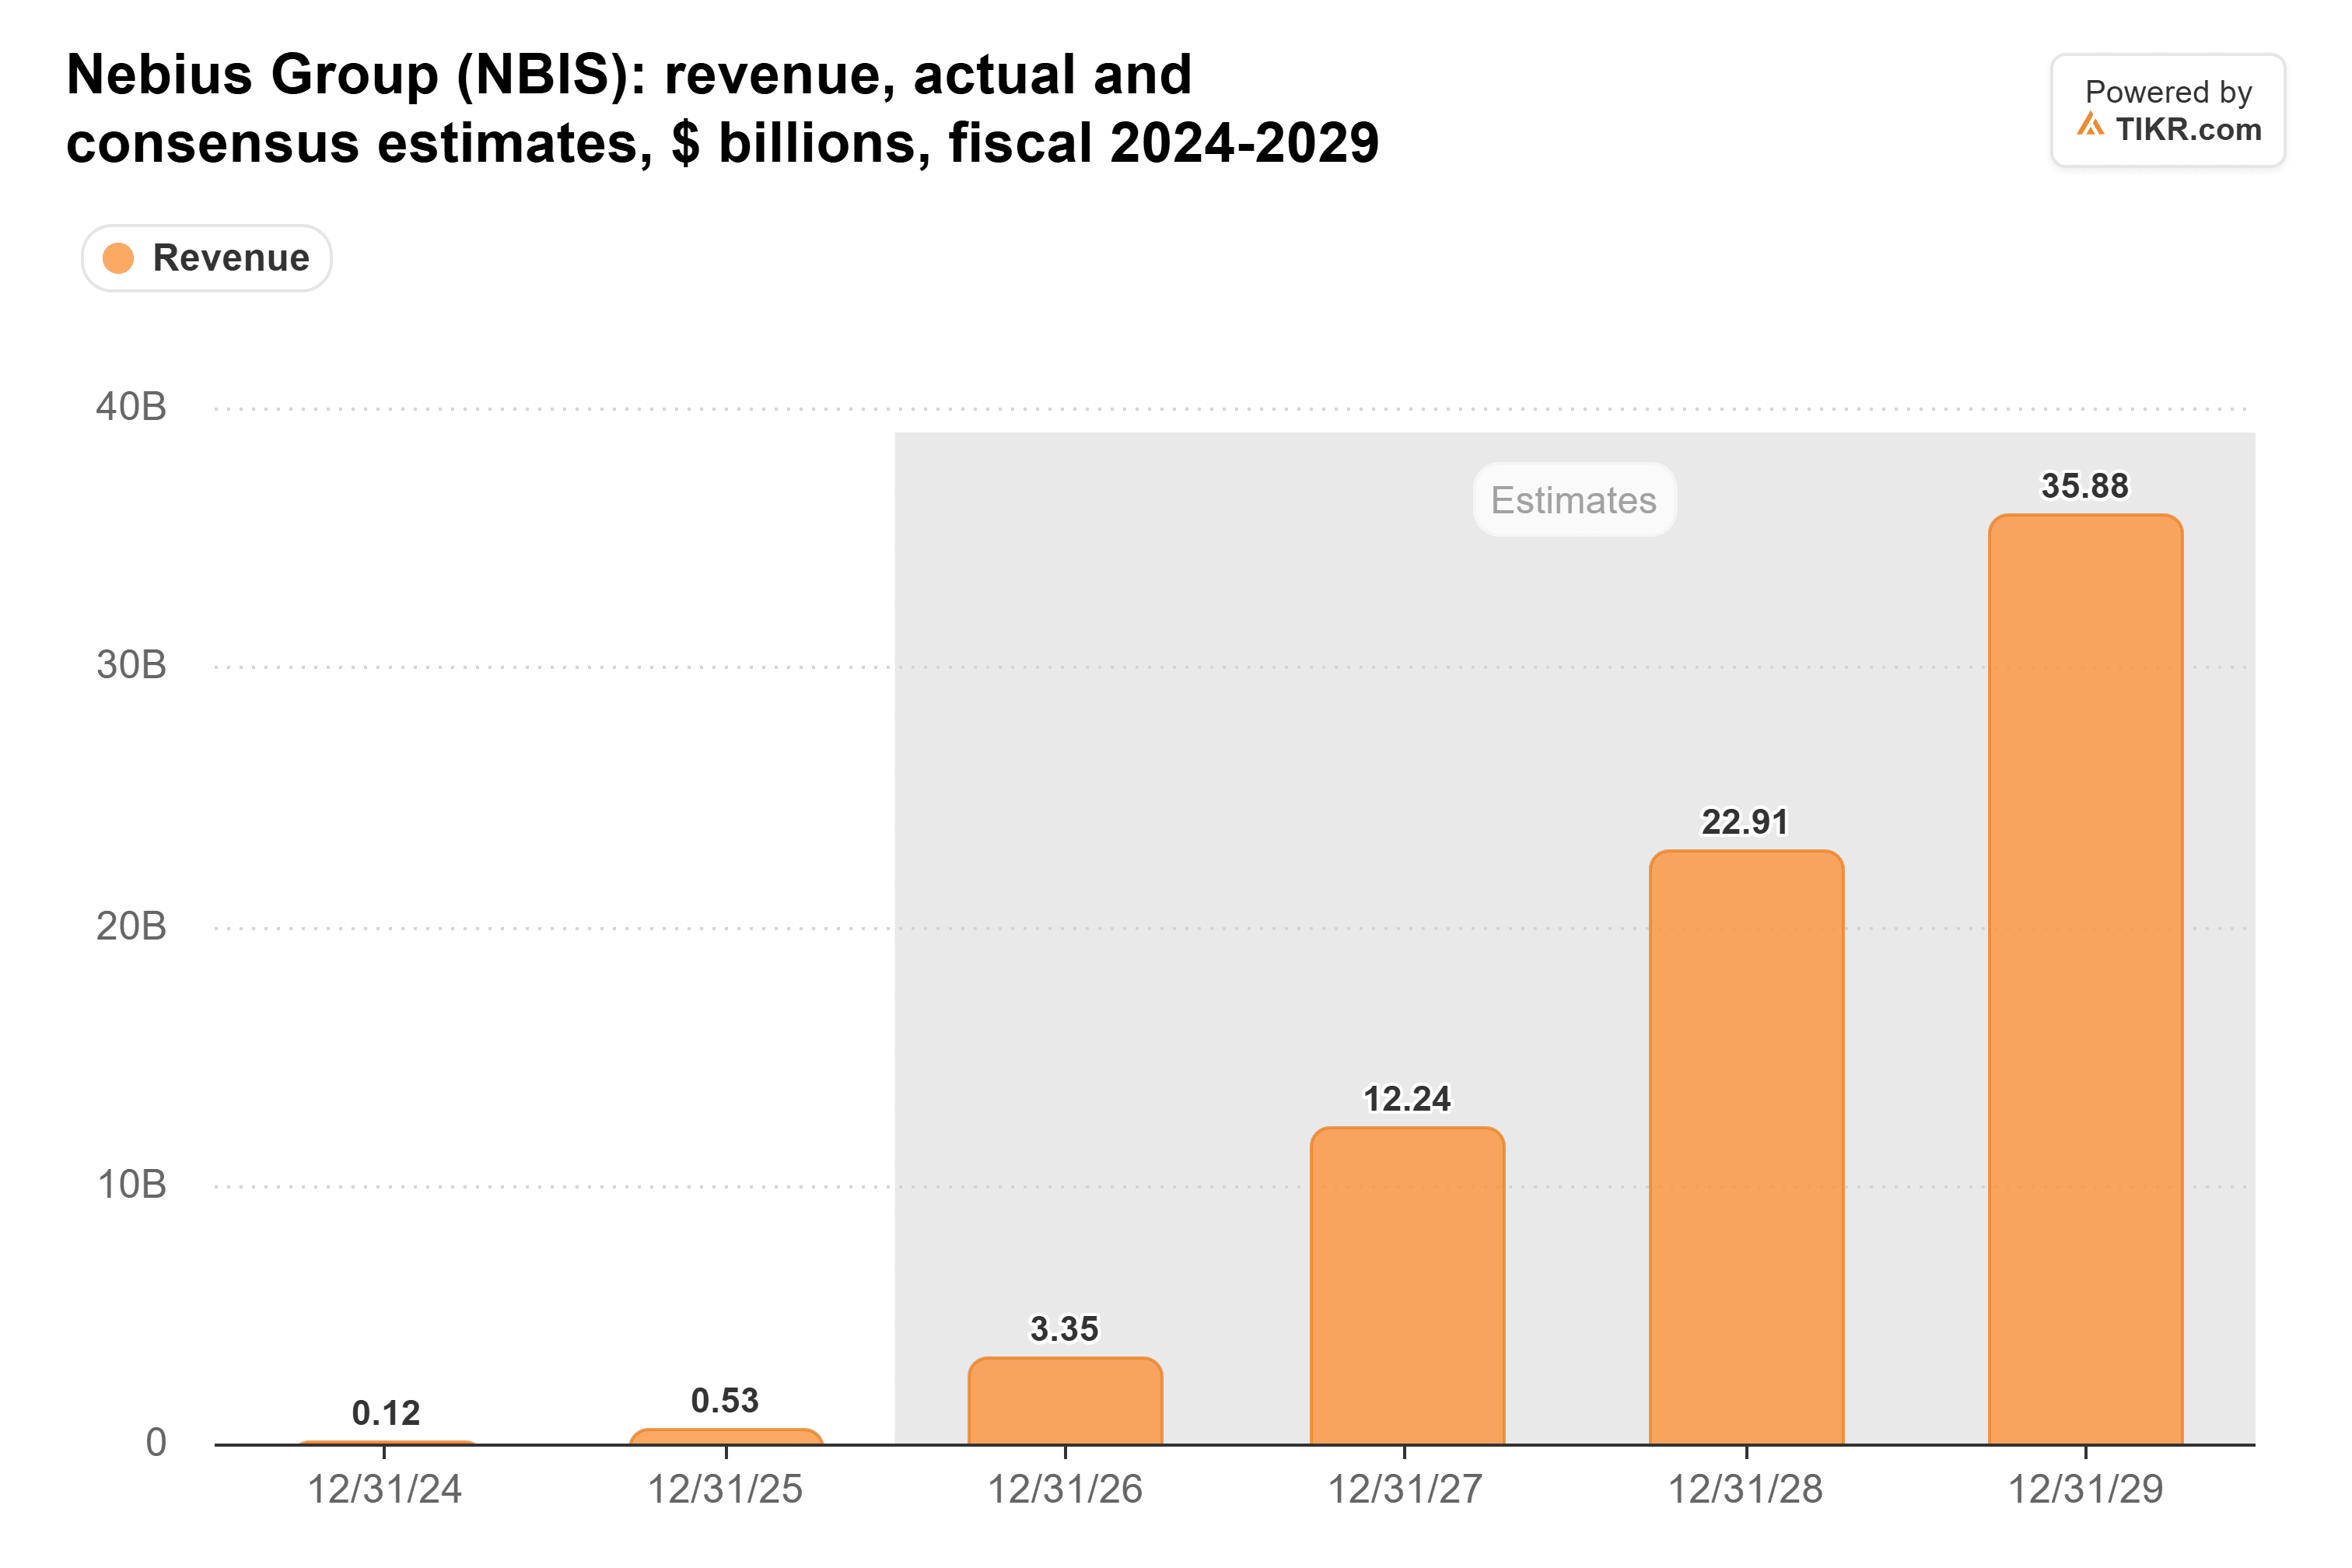The width and height of the screenshot is (2352, 1568).
Task: Click the 35.88 data label
Action: pos(2085,486)
